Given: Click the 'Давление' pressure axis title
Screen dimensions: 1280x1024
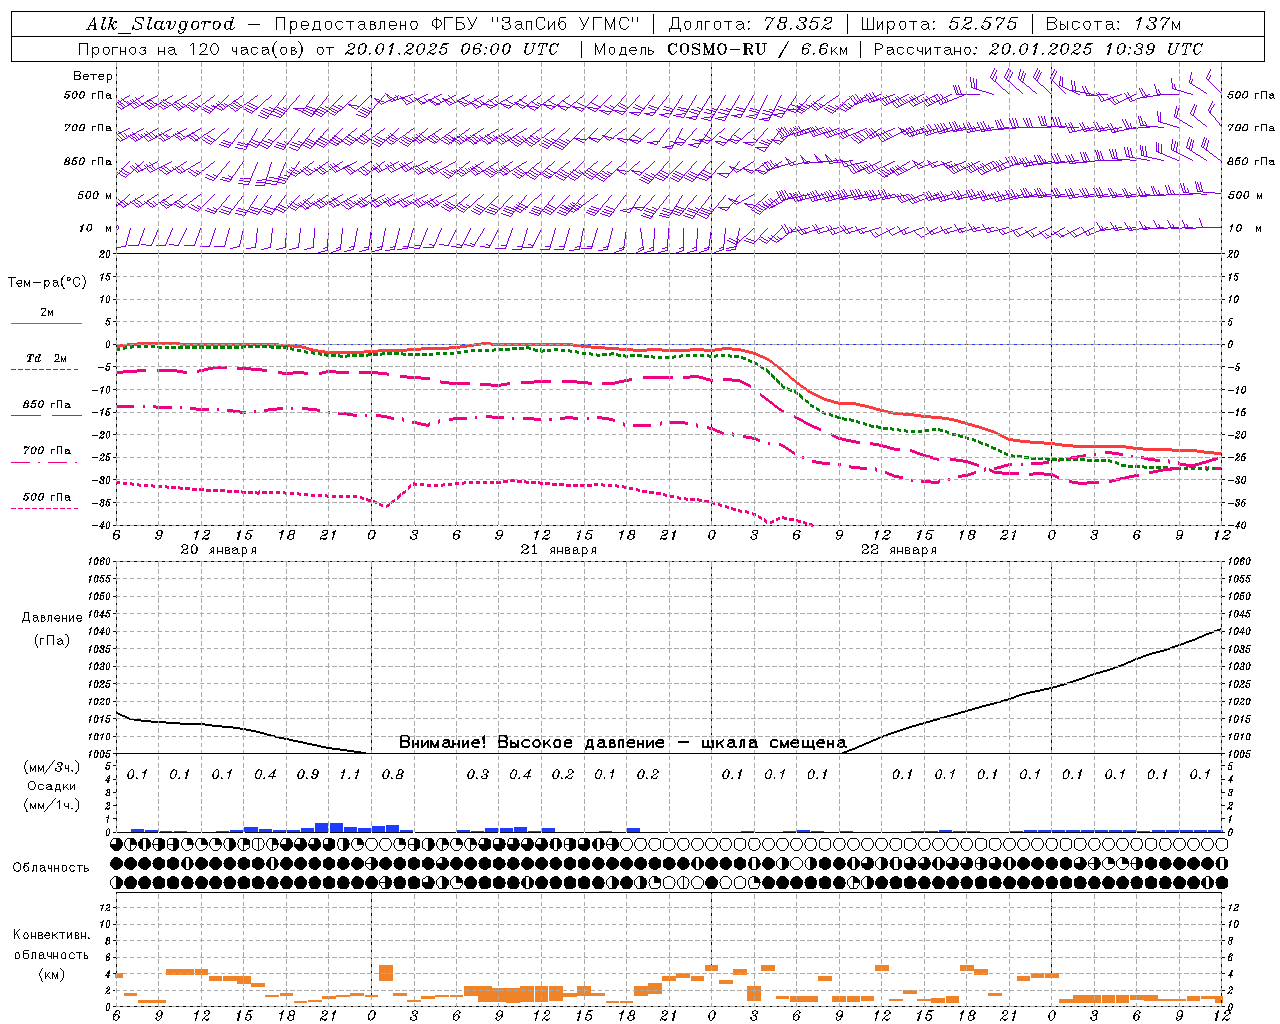Looking at the screenshot, I should pyautogui.click(x=52, y=618).
